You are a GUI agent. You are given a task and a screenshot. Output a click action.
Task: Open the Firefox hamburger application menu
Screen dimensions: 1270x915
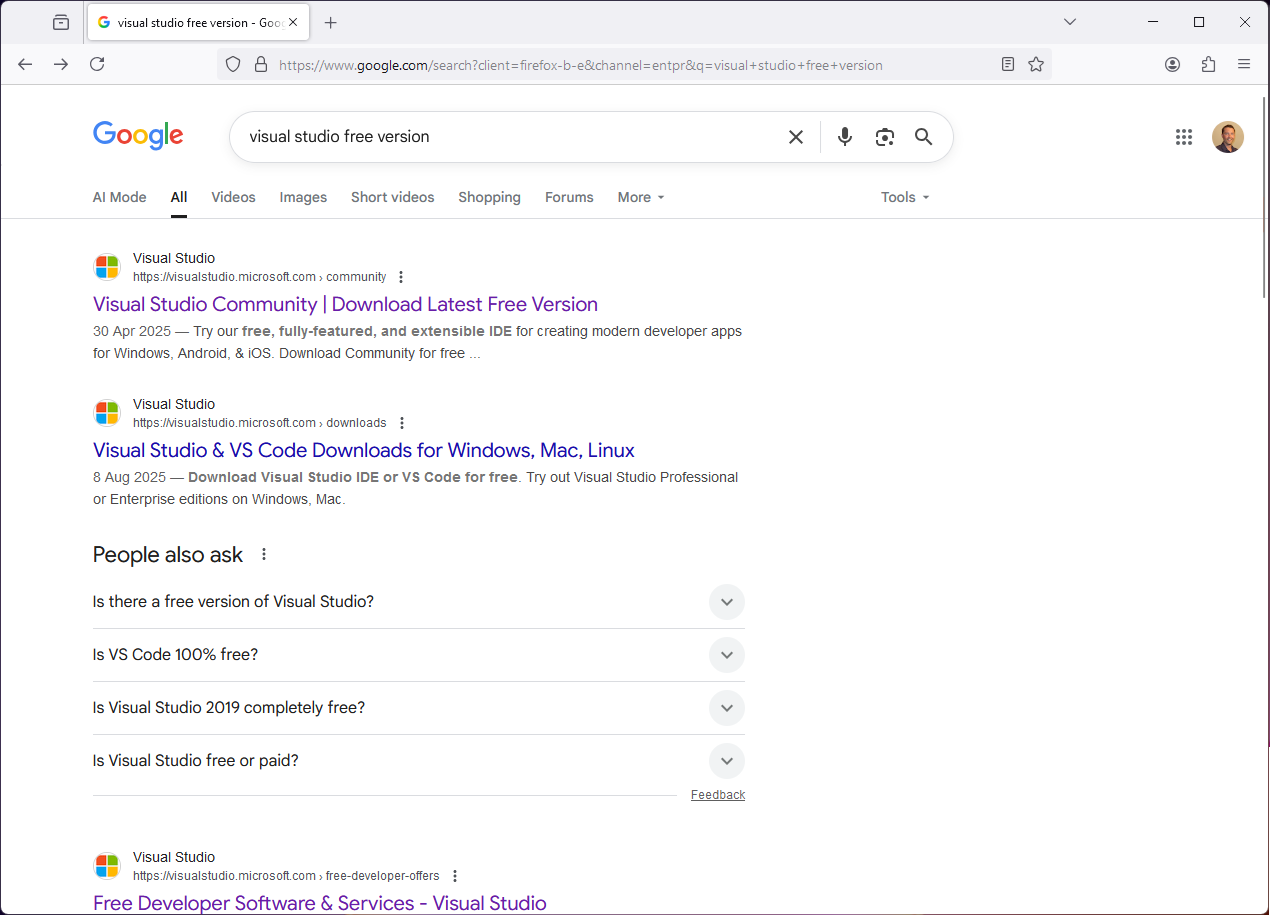(1244, 64)
